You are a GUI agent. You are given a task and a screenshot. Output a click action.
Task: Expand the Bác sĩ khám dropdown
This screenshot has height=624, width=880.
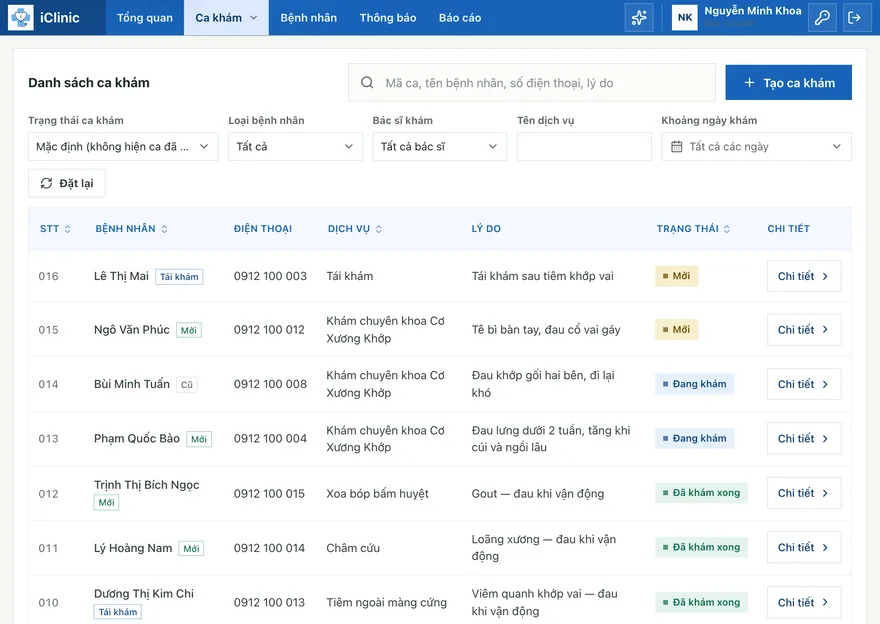(x=439, y=146)
